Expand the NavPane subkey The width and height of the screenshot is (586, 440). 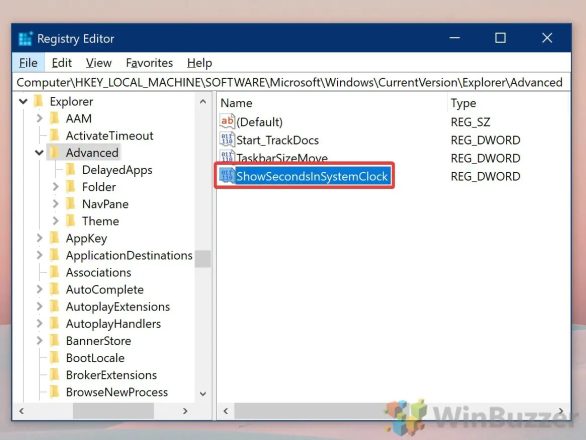[x=55, y=204]
